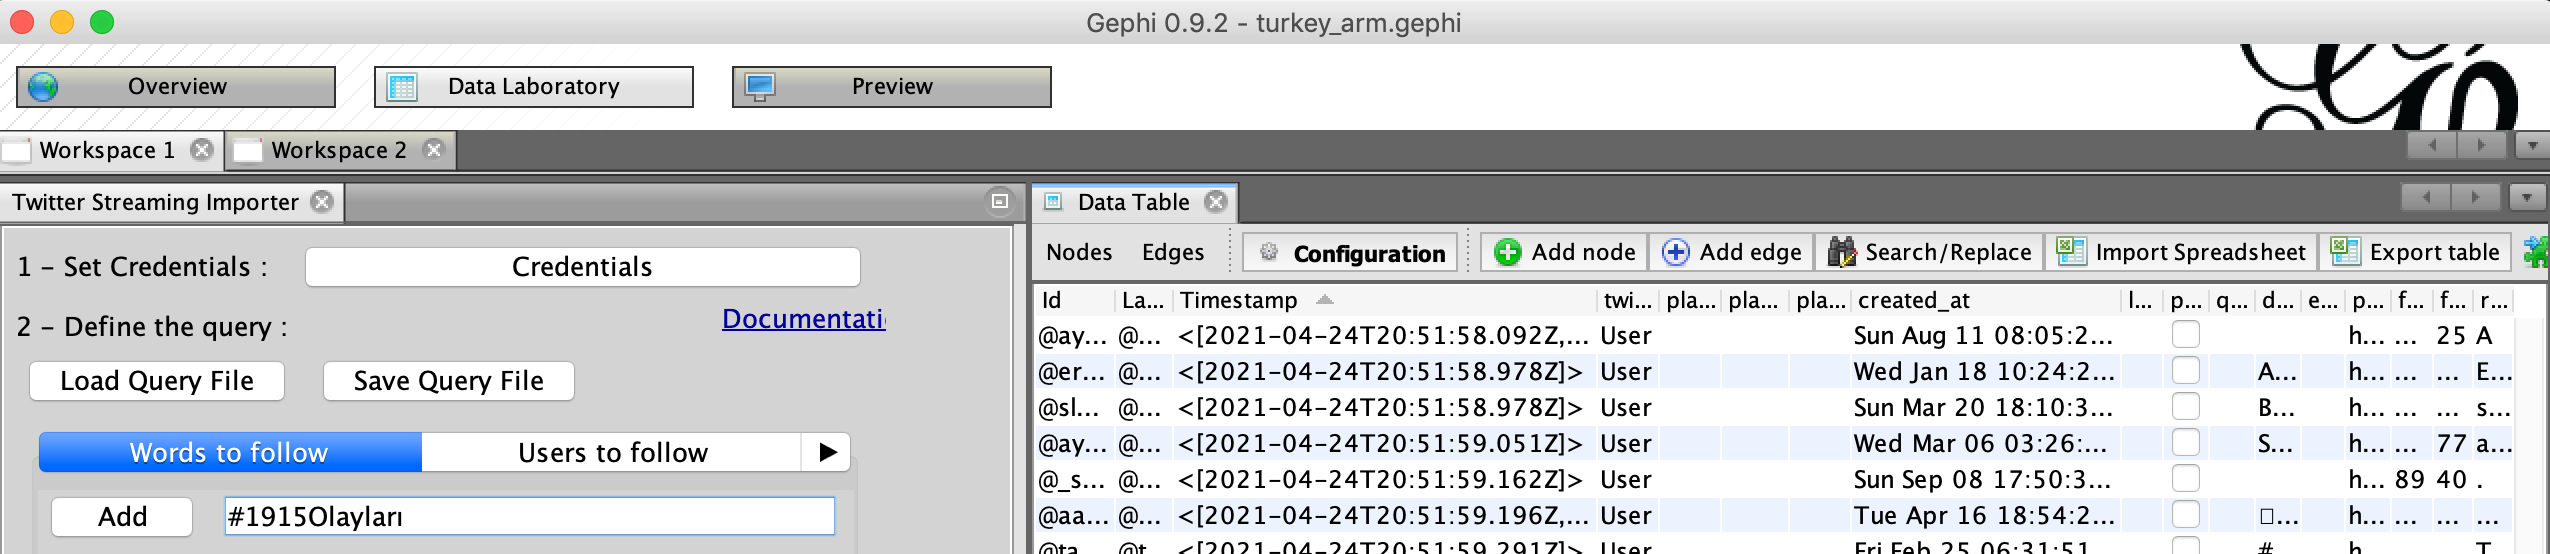Toggle checkbox in Wed Mar 06 row
2550x554 pixels.
coord(2186,443)
